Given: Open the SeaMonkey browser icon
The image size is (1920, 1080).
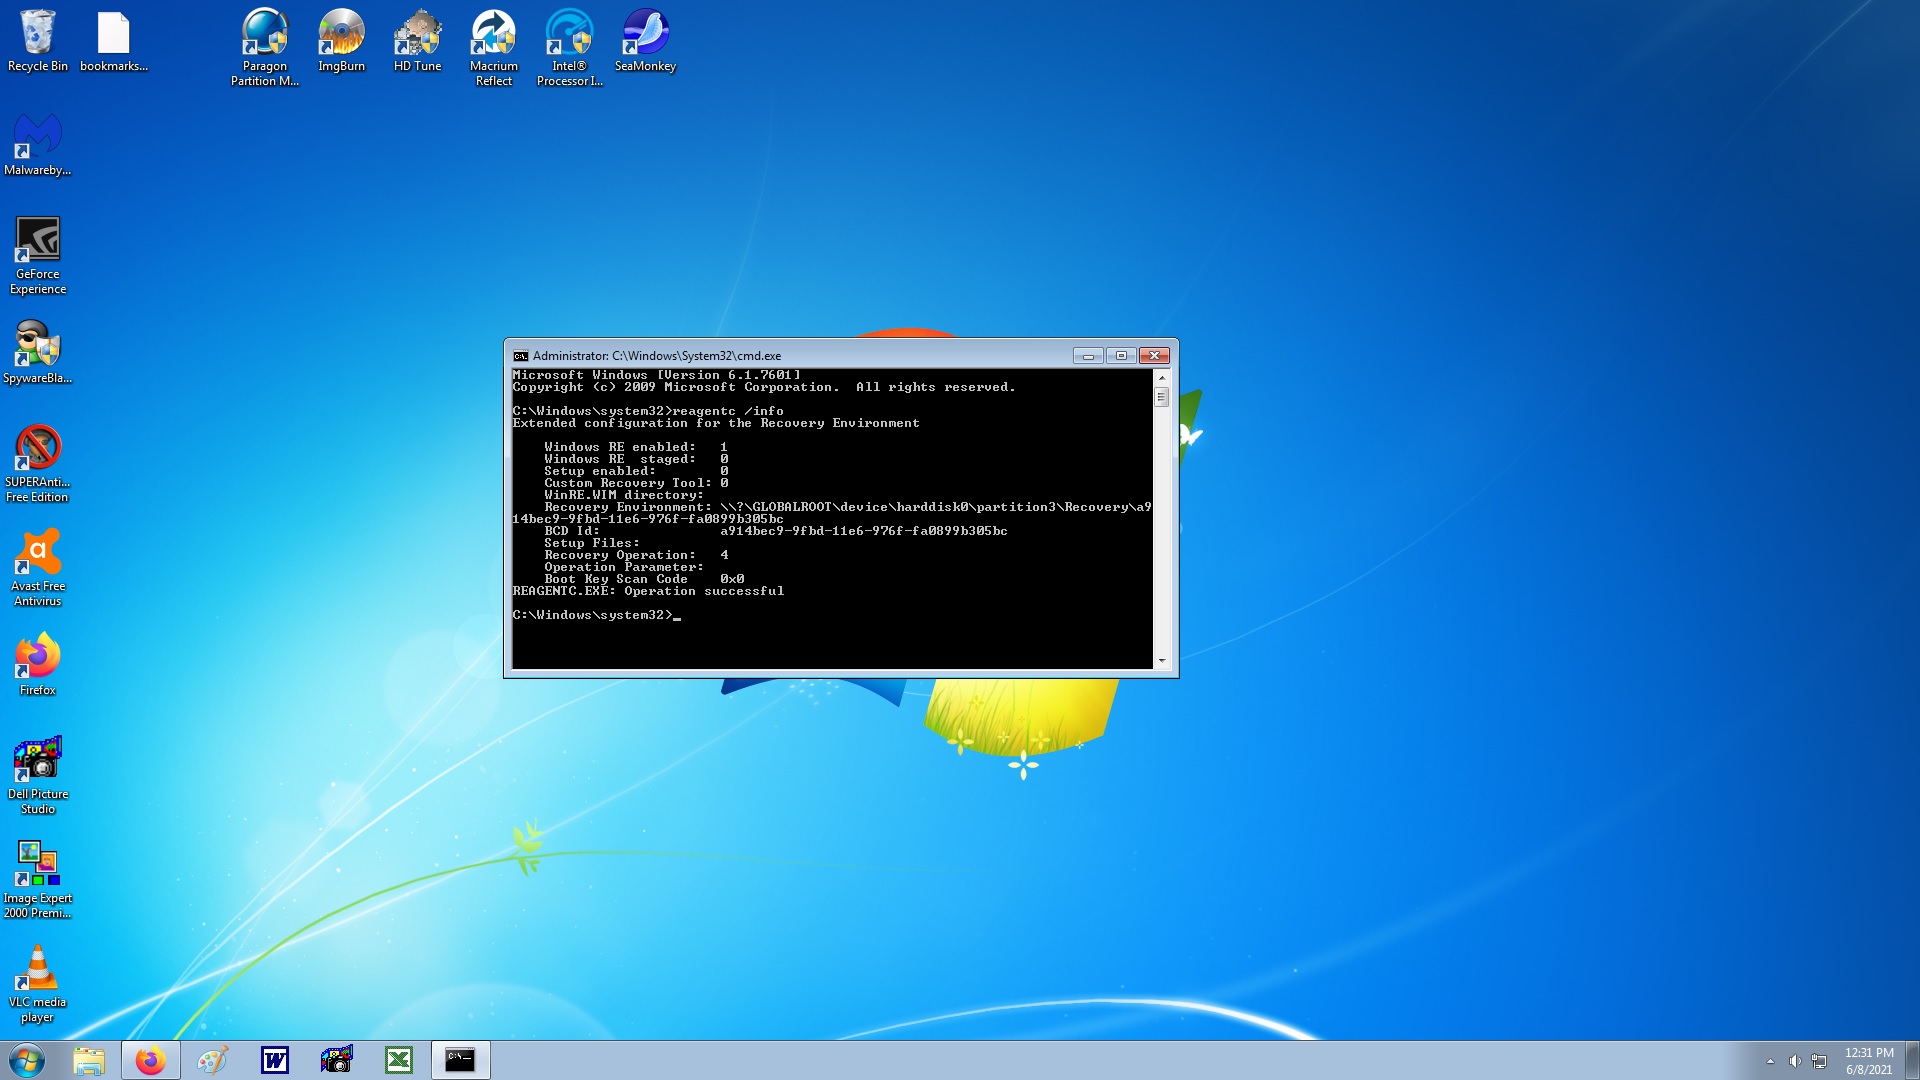Looking at the screenshot, I should (645, 40).
